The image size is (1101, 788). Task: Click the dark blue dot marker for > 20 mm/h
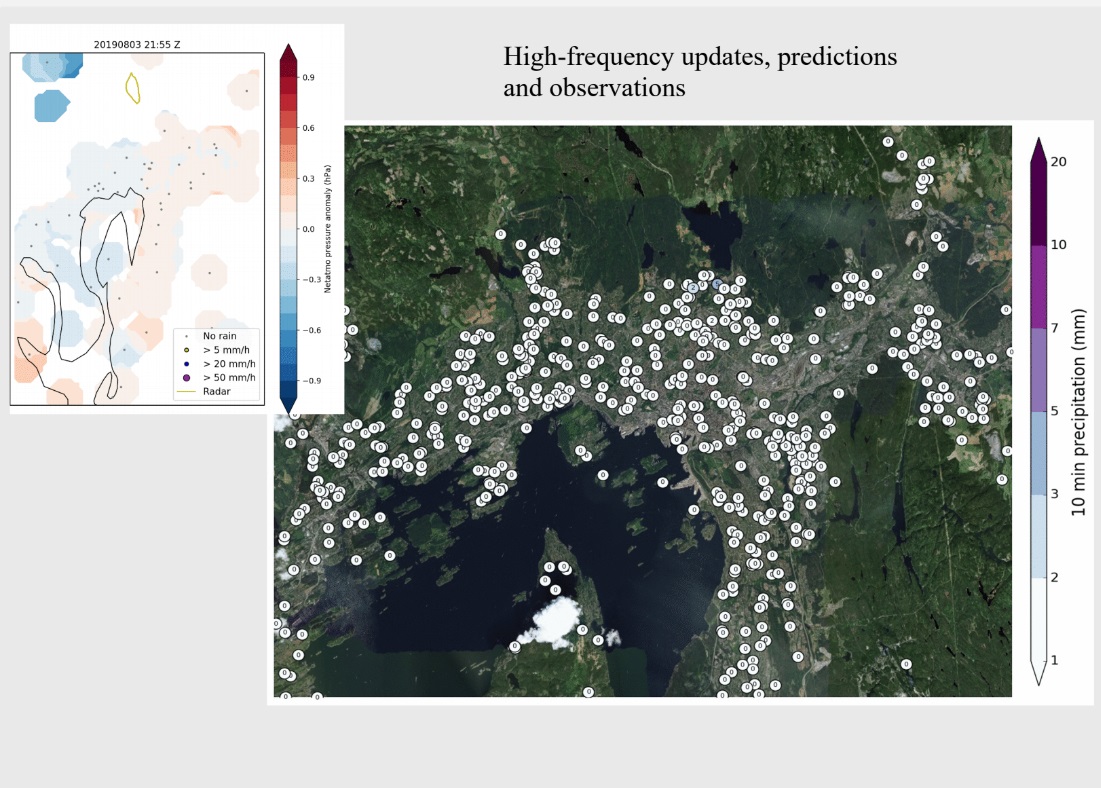[x=186, y=364]
